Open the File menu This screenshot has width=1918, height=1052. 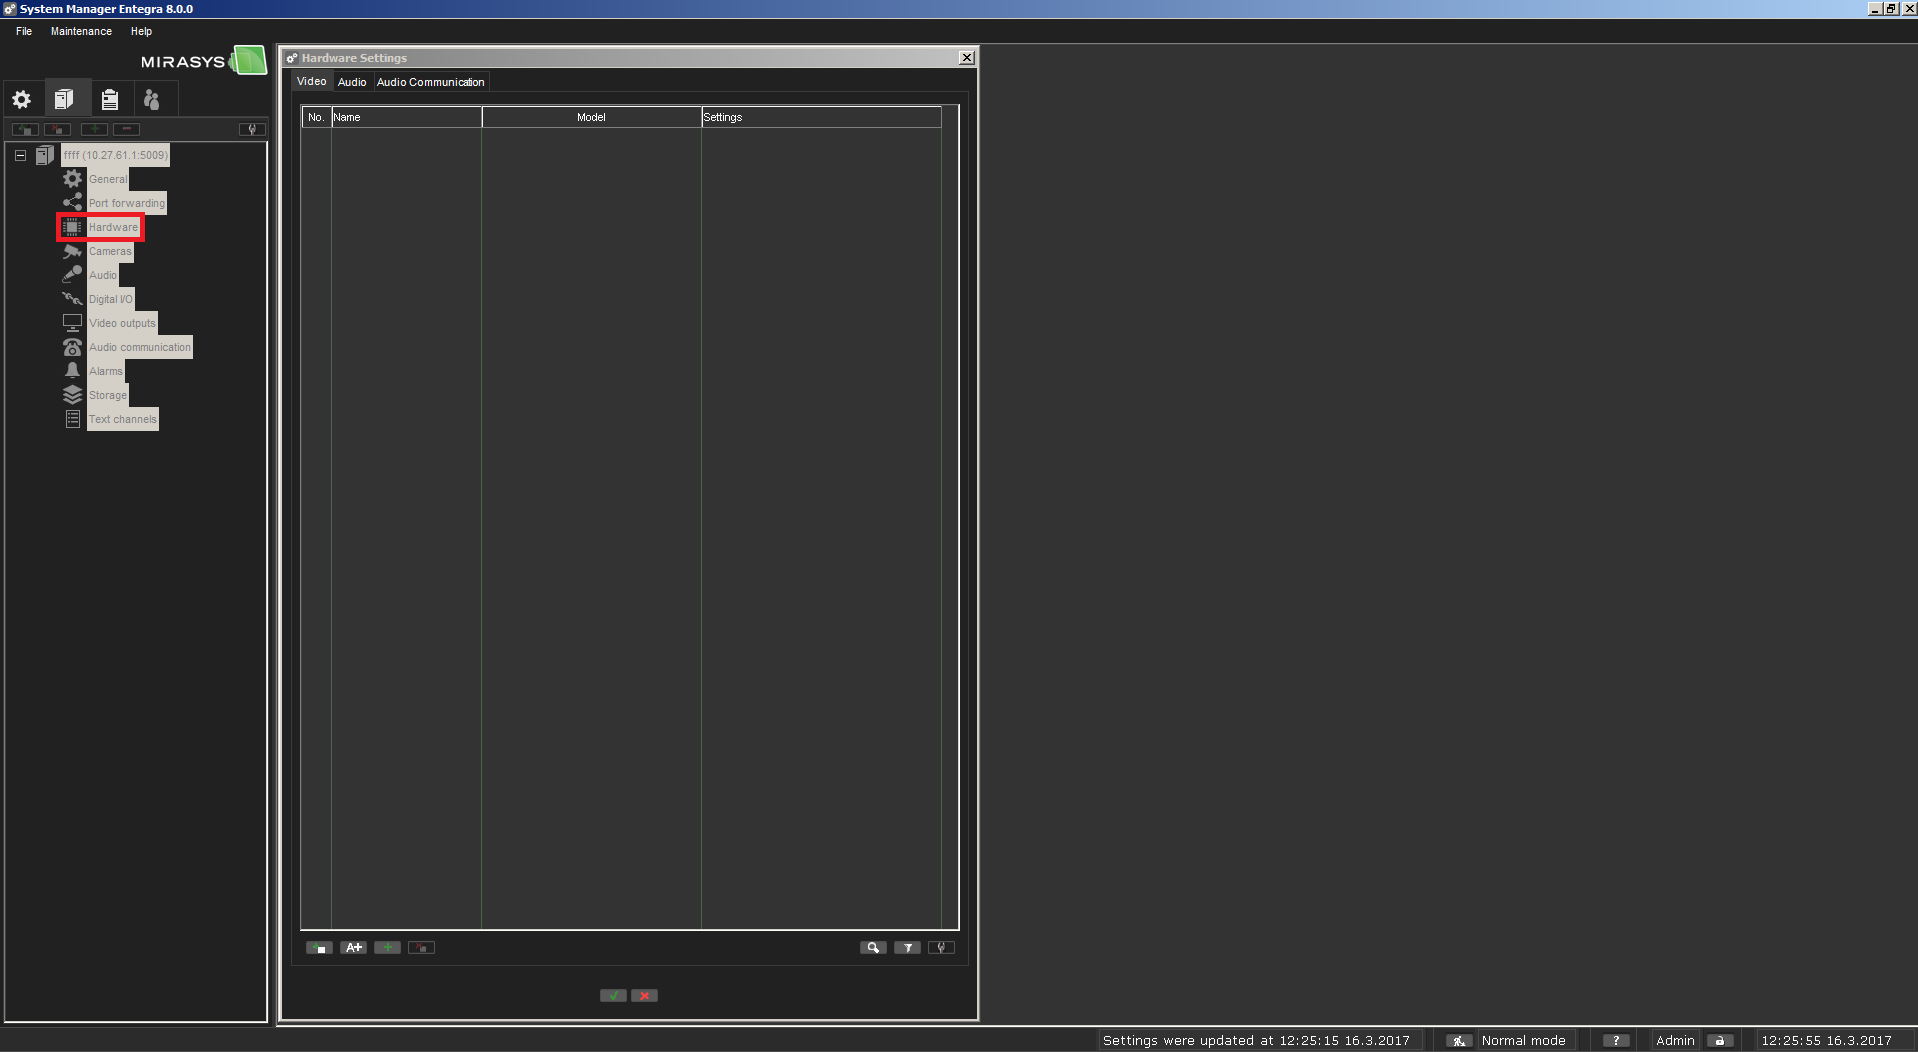[x=24, y=32]
